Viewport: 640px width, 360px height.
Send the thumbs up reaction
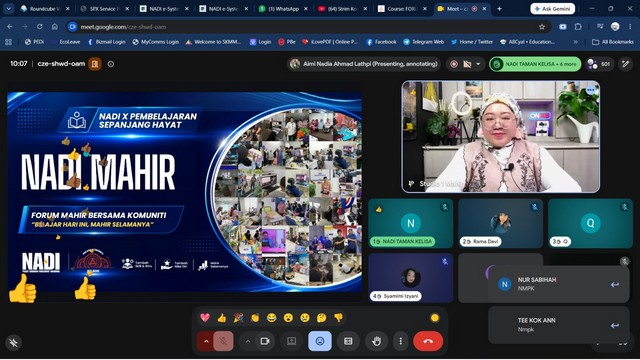[x=222, y=318]
